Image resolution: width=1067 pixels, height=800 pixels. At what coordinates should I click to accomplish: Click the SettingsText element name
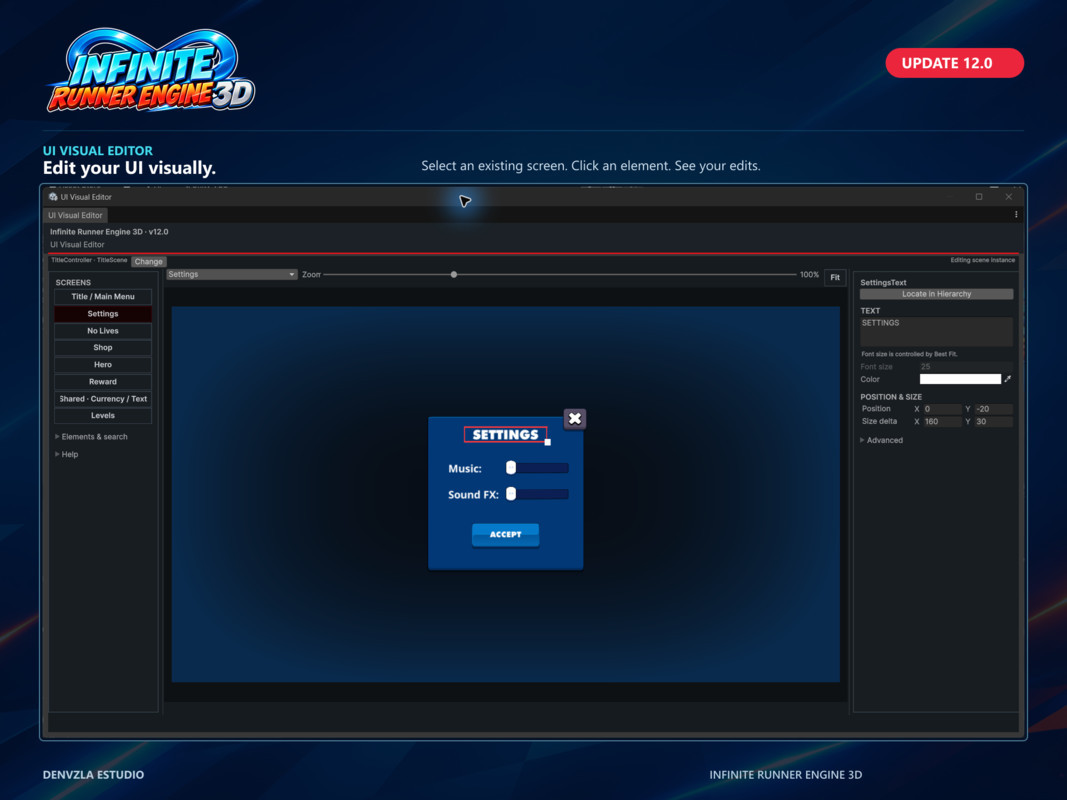point(883,282)
